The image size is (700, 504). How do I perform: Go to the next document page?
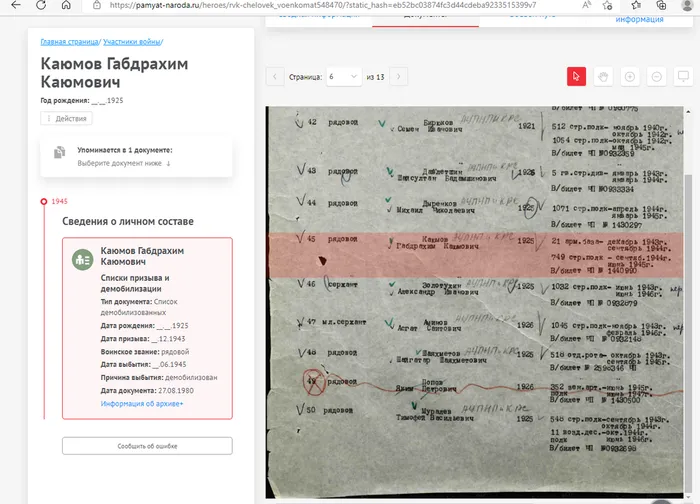399,76
